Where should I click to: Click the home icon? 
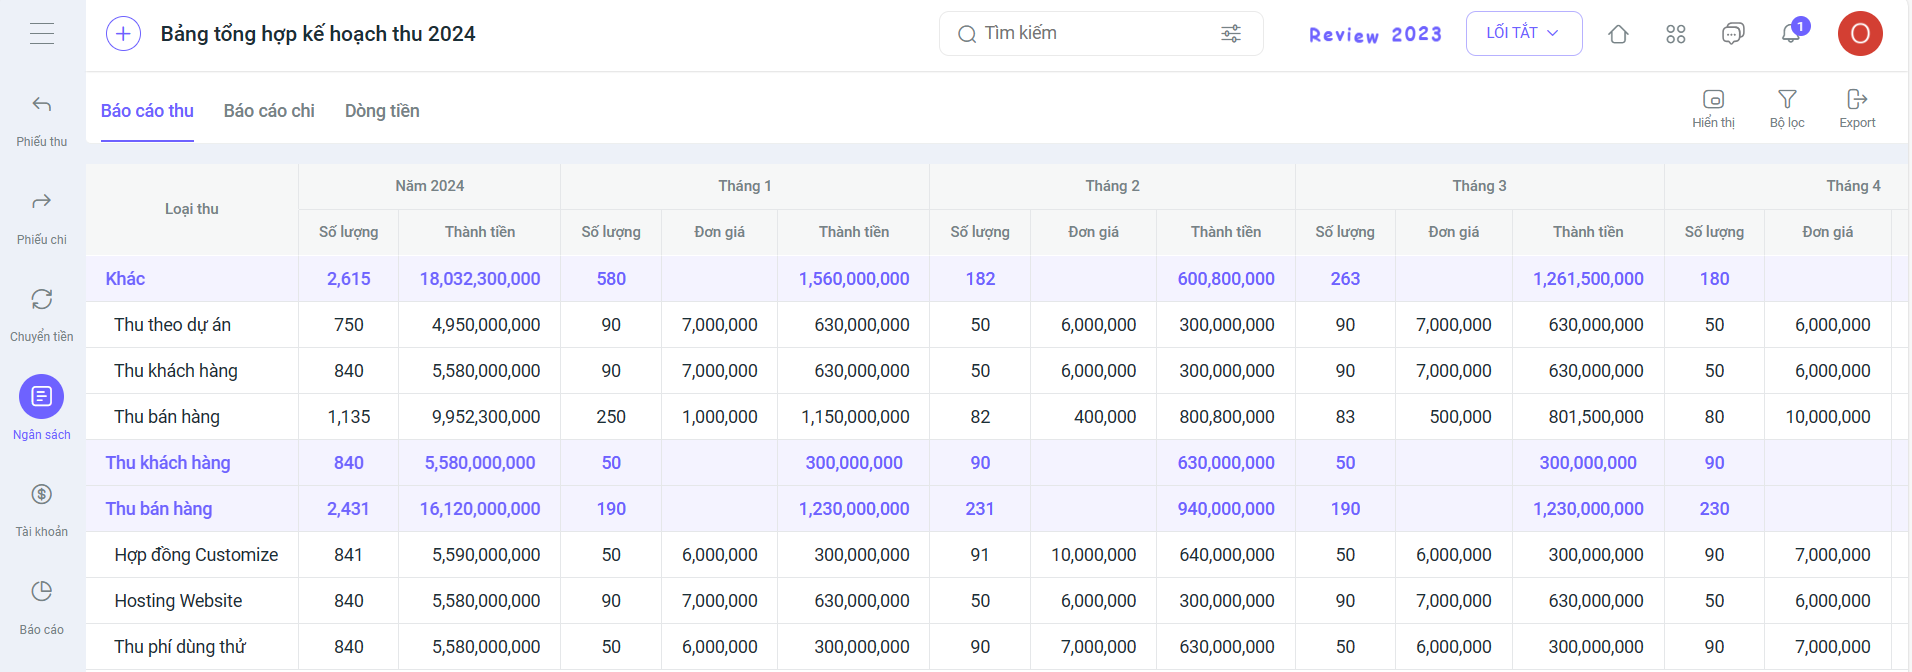pyautogui.click(x=1618, y=34)
